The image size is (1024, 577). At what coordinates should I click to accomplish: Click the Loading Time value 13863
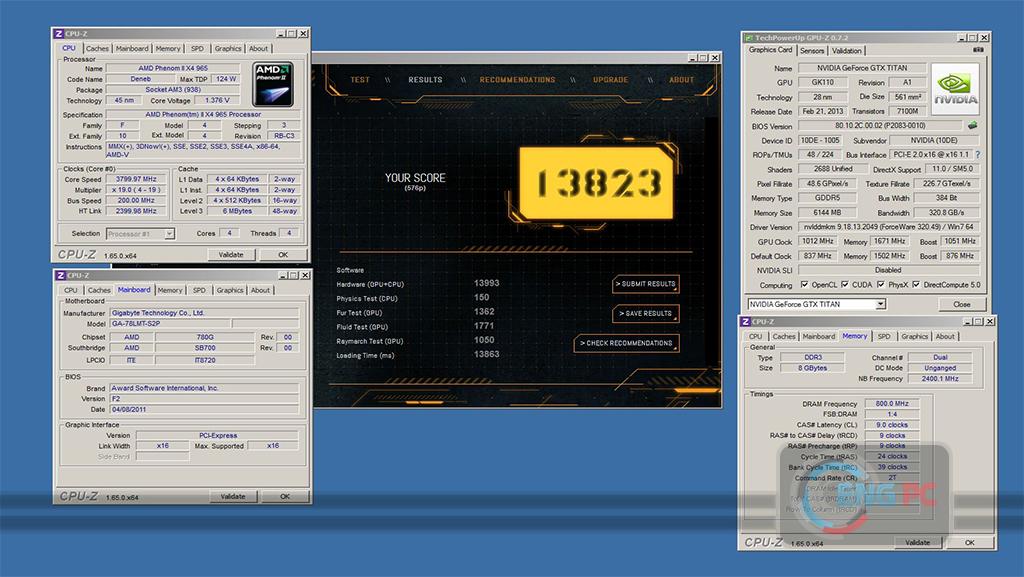[487, 354]
